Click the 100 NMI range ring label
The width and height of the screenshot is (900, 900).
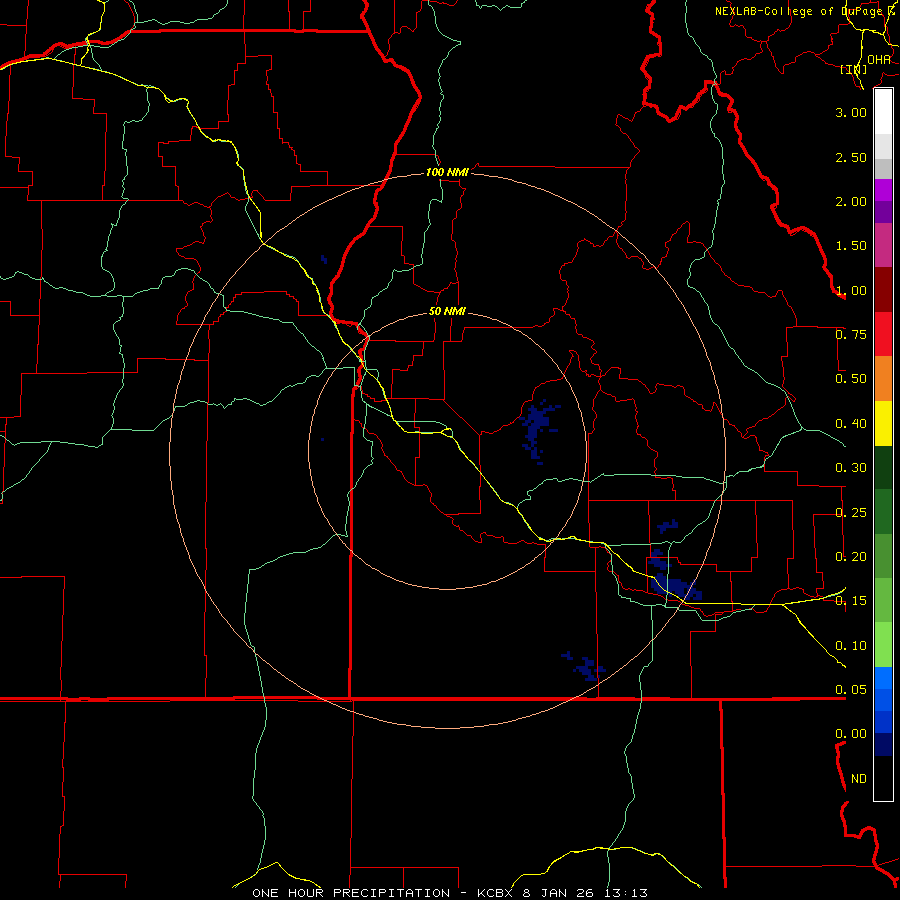pyautogui.click(x=448, y=172)
